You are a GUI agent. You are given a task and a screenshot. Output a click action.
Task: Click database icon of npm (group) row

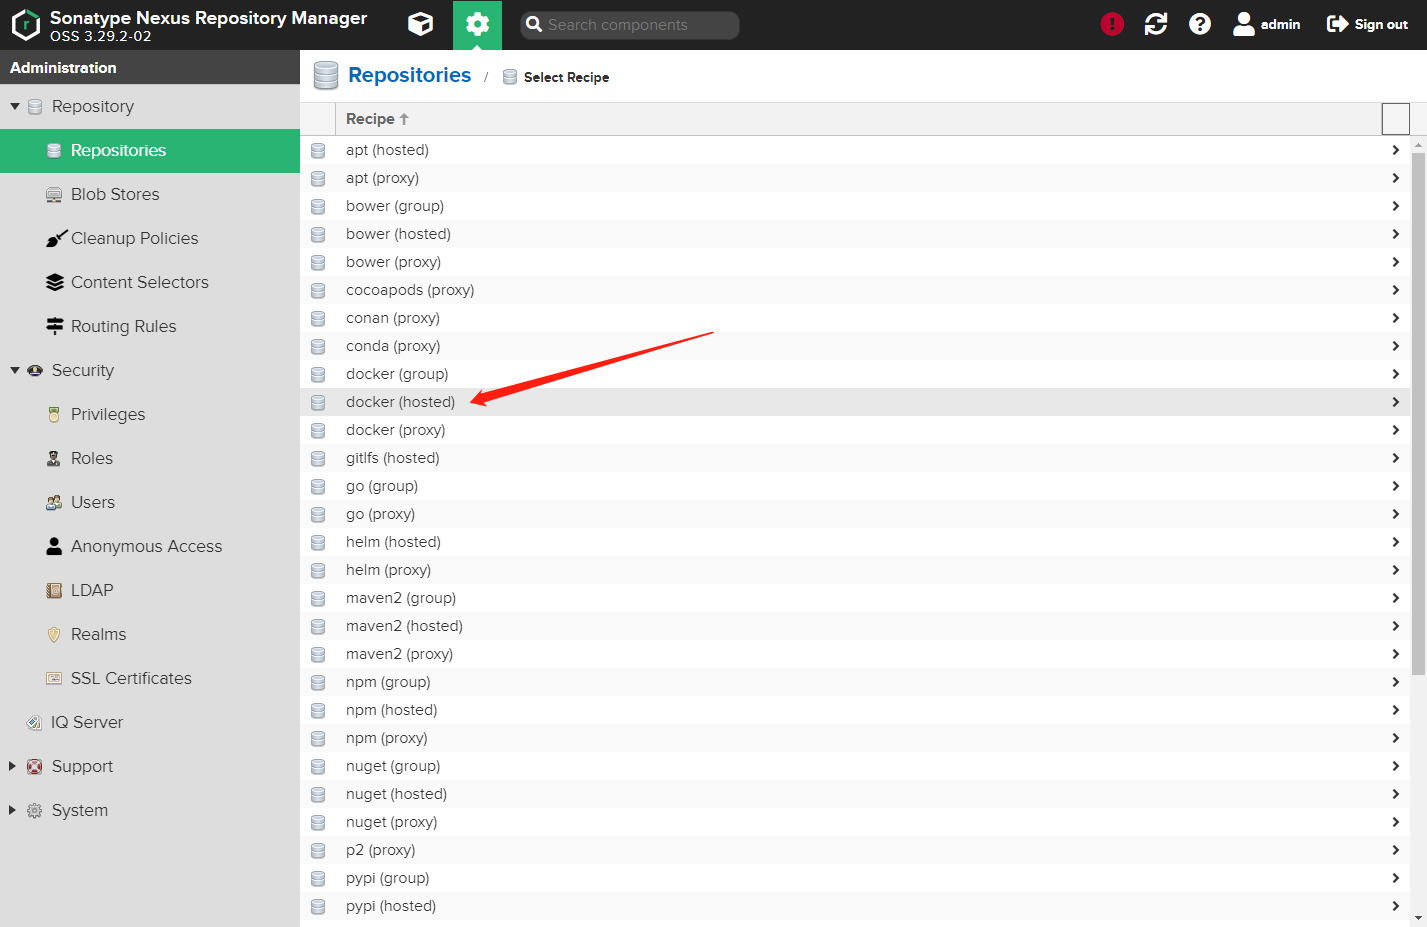point(318,682)
